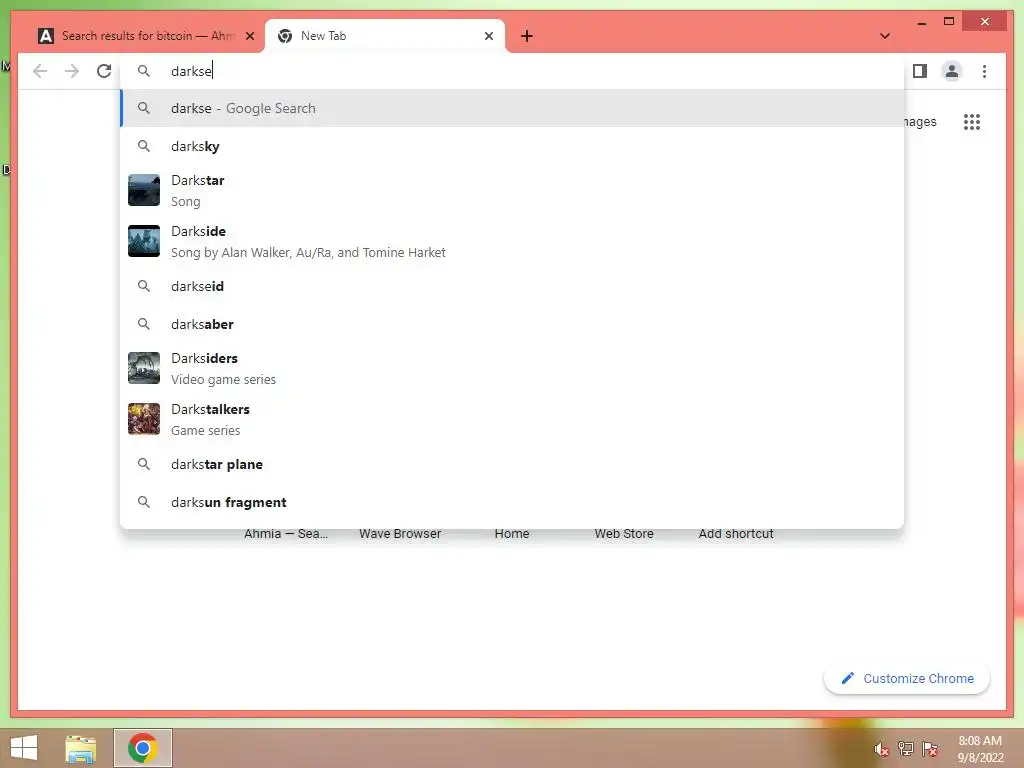
Task: Click the muted volume tray icon
Action: click(x=881, y=749)
